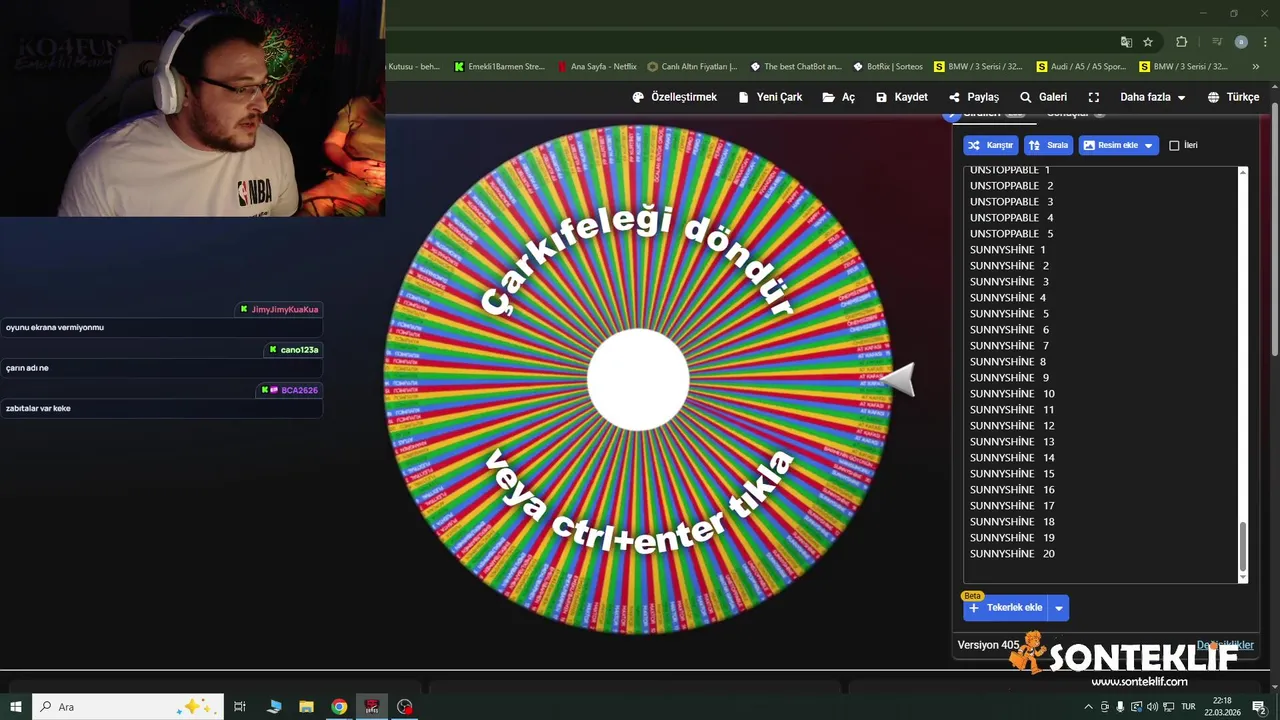The image size is (1280, 720).
Task: Click the Versiyon 405 label
Action: [988, 645]
